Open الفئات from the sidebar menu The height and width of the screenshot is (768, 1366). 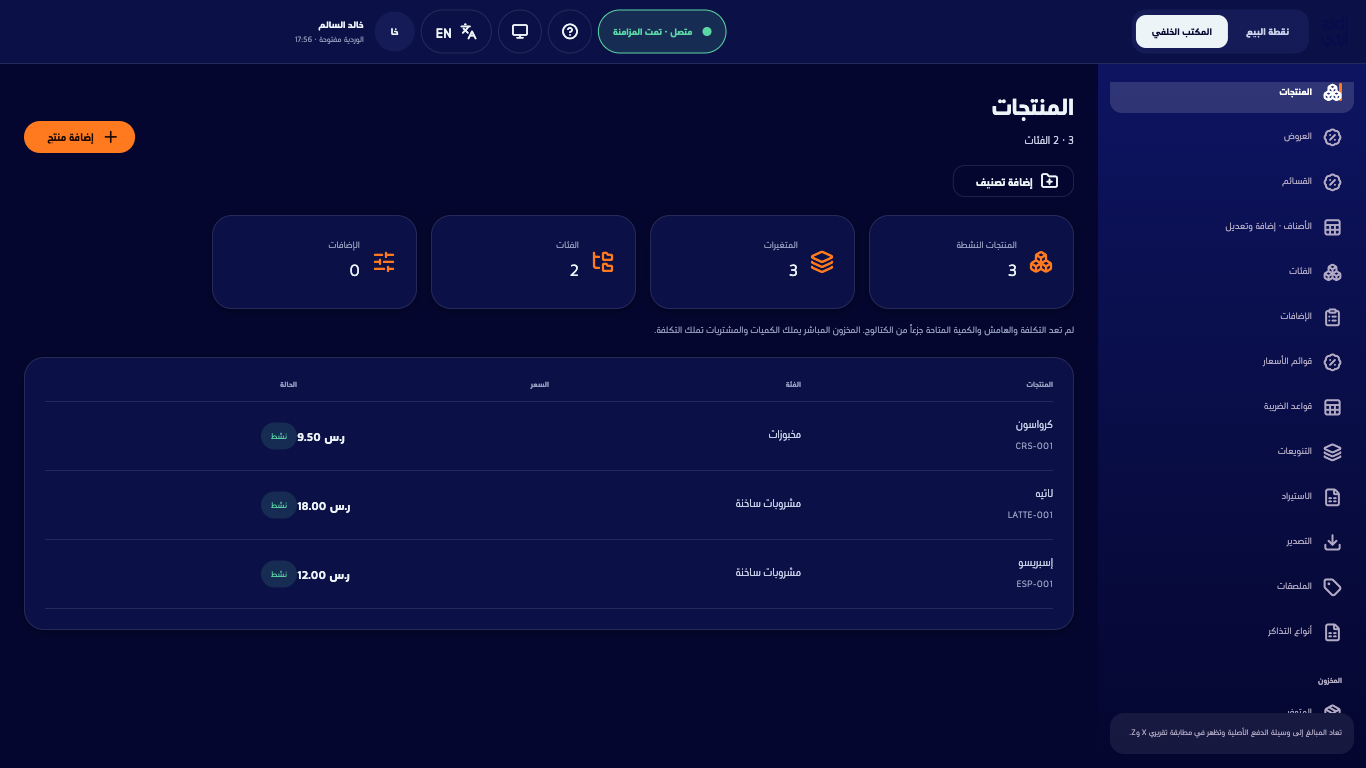coord(1232,272)
